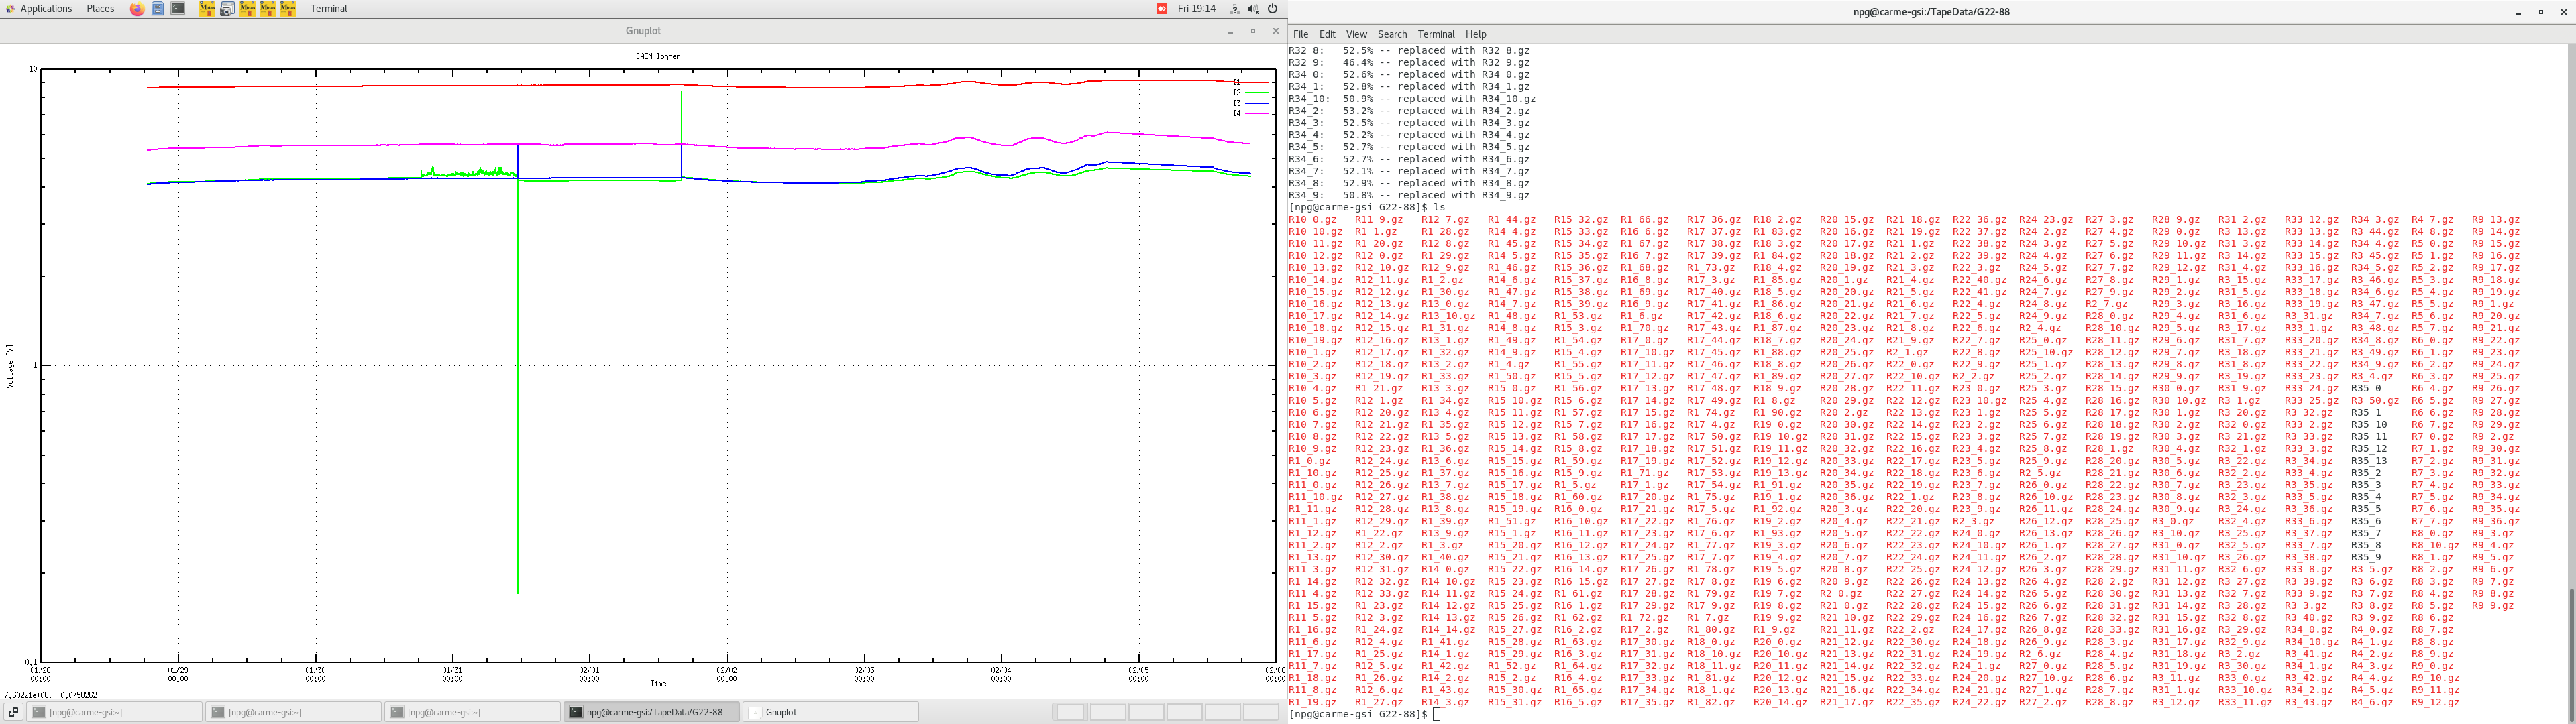
Task: Open the terminal's Search menu
Action: 1391,34
